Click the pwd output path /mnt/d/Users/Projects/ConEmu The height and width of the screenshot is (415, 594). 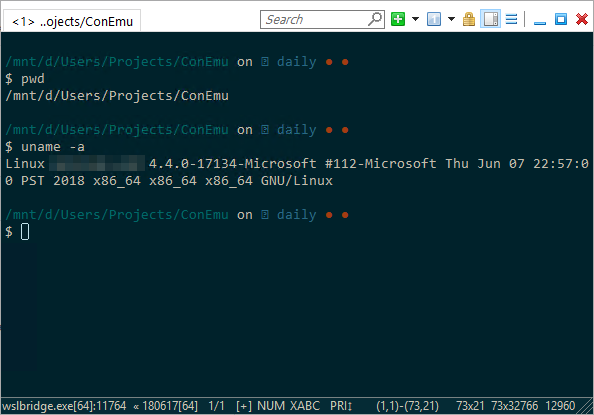[117, 96]
